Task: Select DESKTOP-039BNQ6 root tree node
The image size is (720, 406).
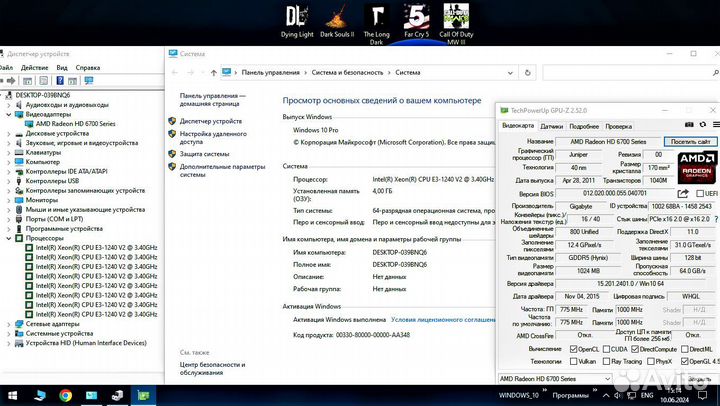Action: pos(43,95)
